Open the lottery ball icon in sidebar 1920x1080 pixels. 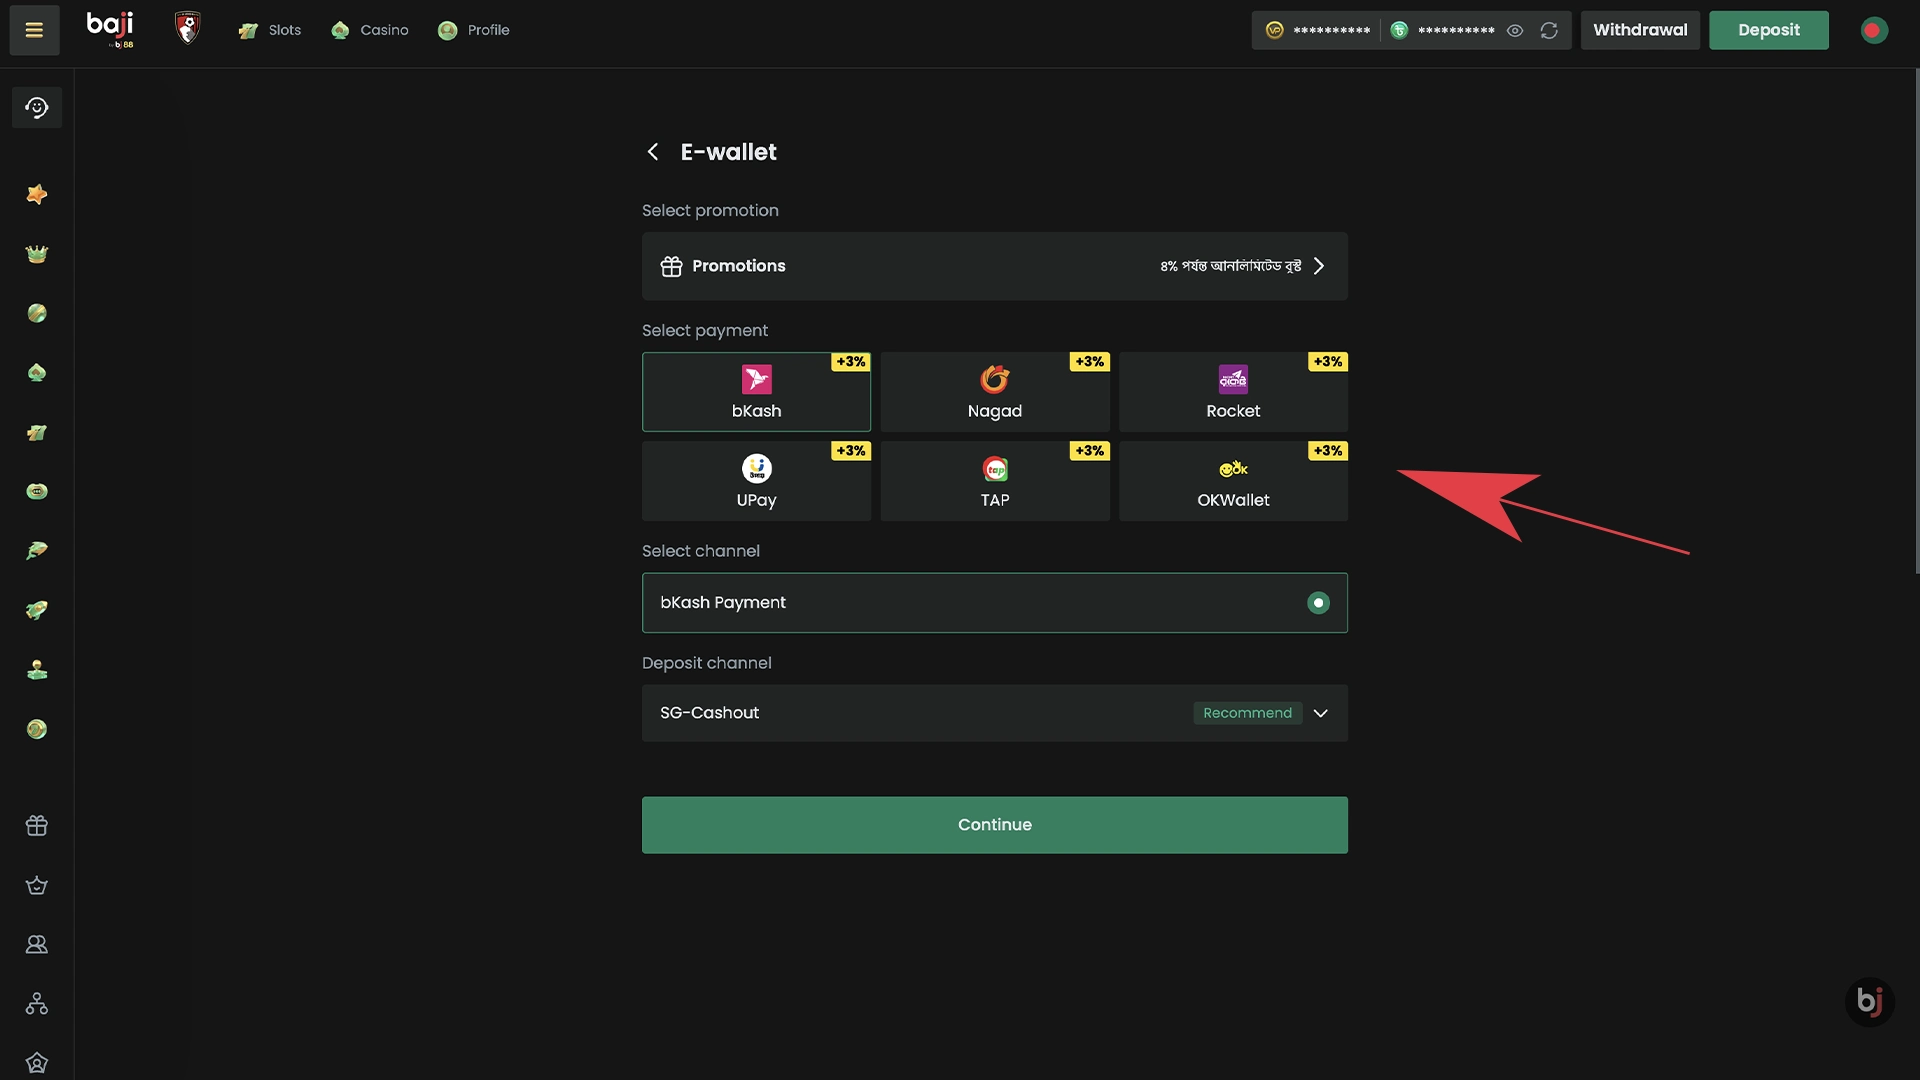coord(37,729)
